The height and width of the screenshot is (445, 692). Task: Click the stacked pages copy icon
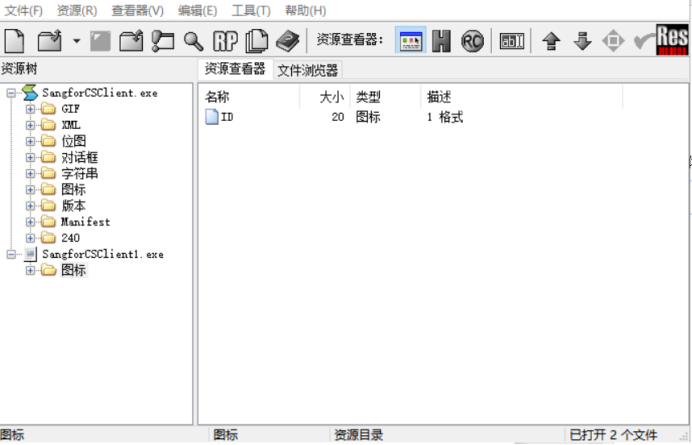(x=256, y=41)
